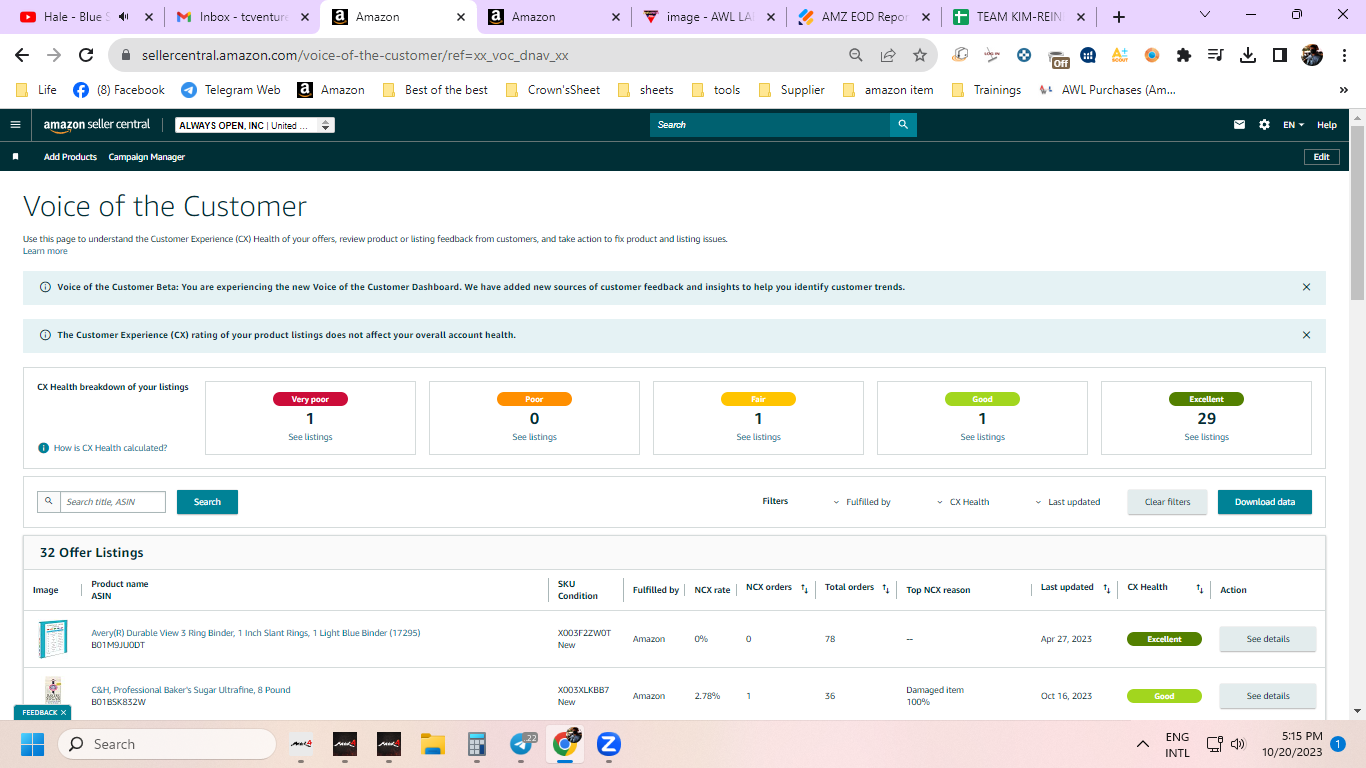Go back to the previous page in Chrome

coord(22,55)
